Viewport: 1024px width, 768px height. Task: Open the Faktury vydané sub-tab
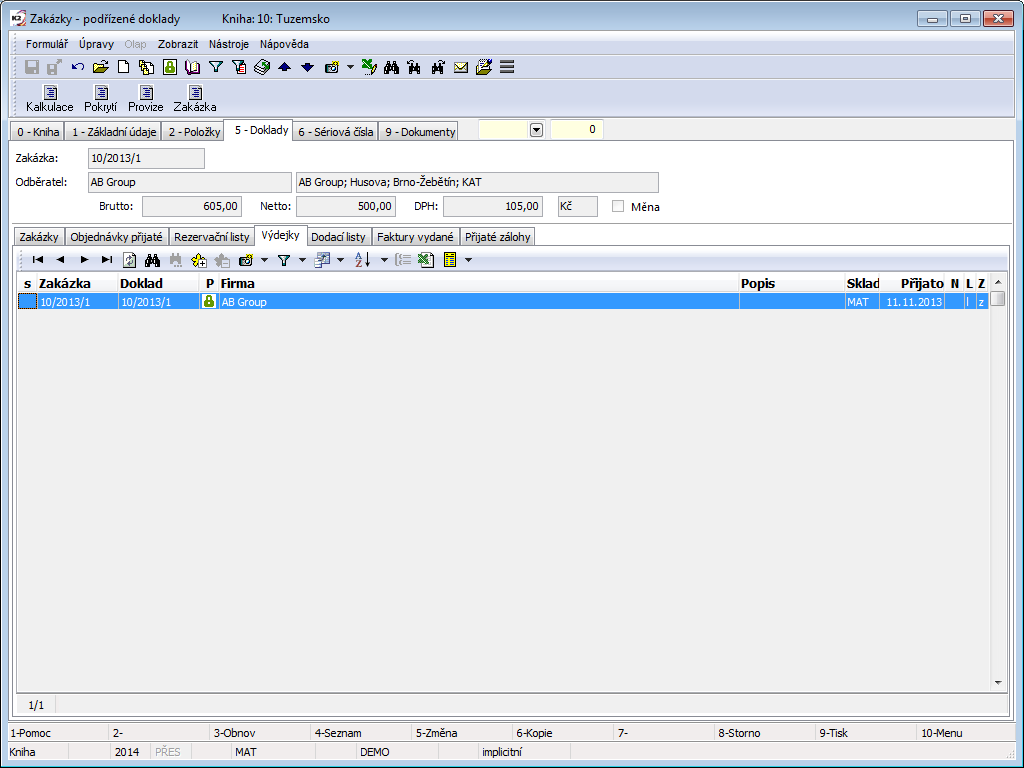415,237
